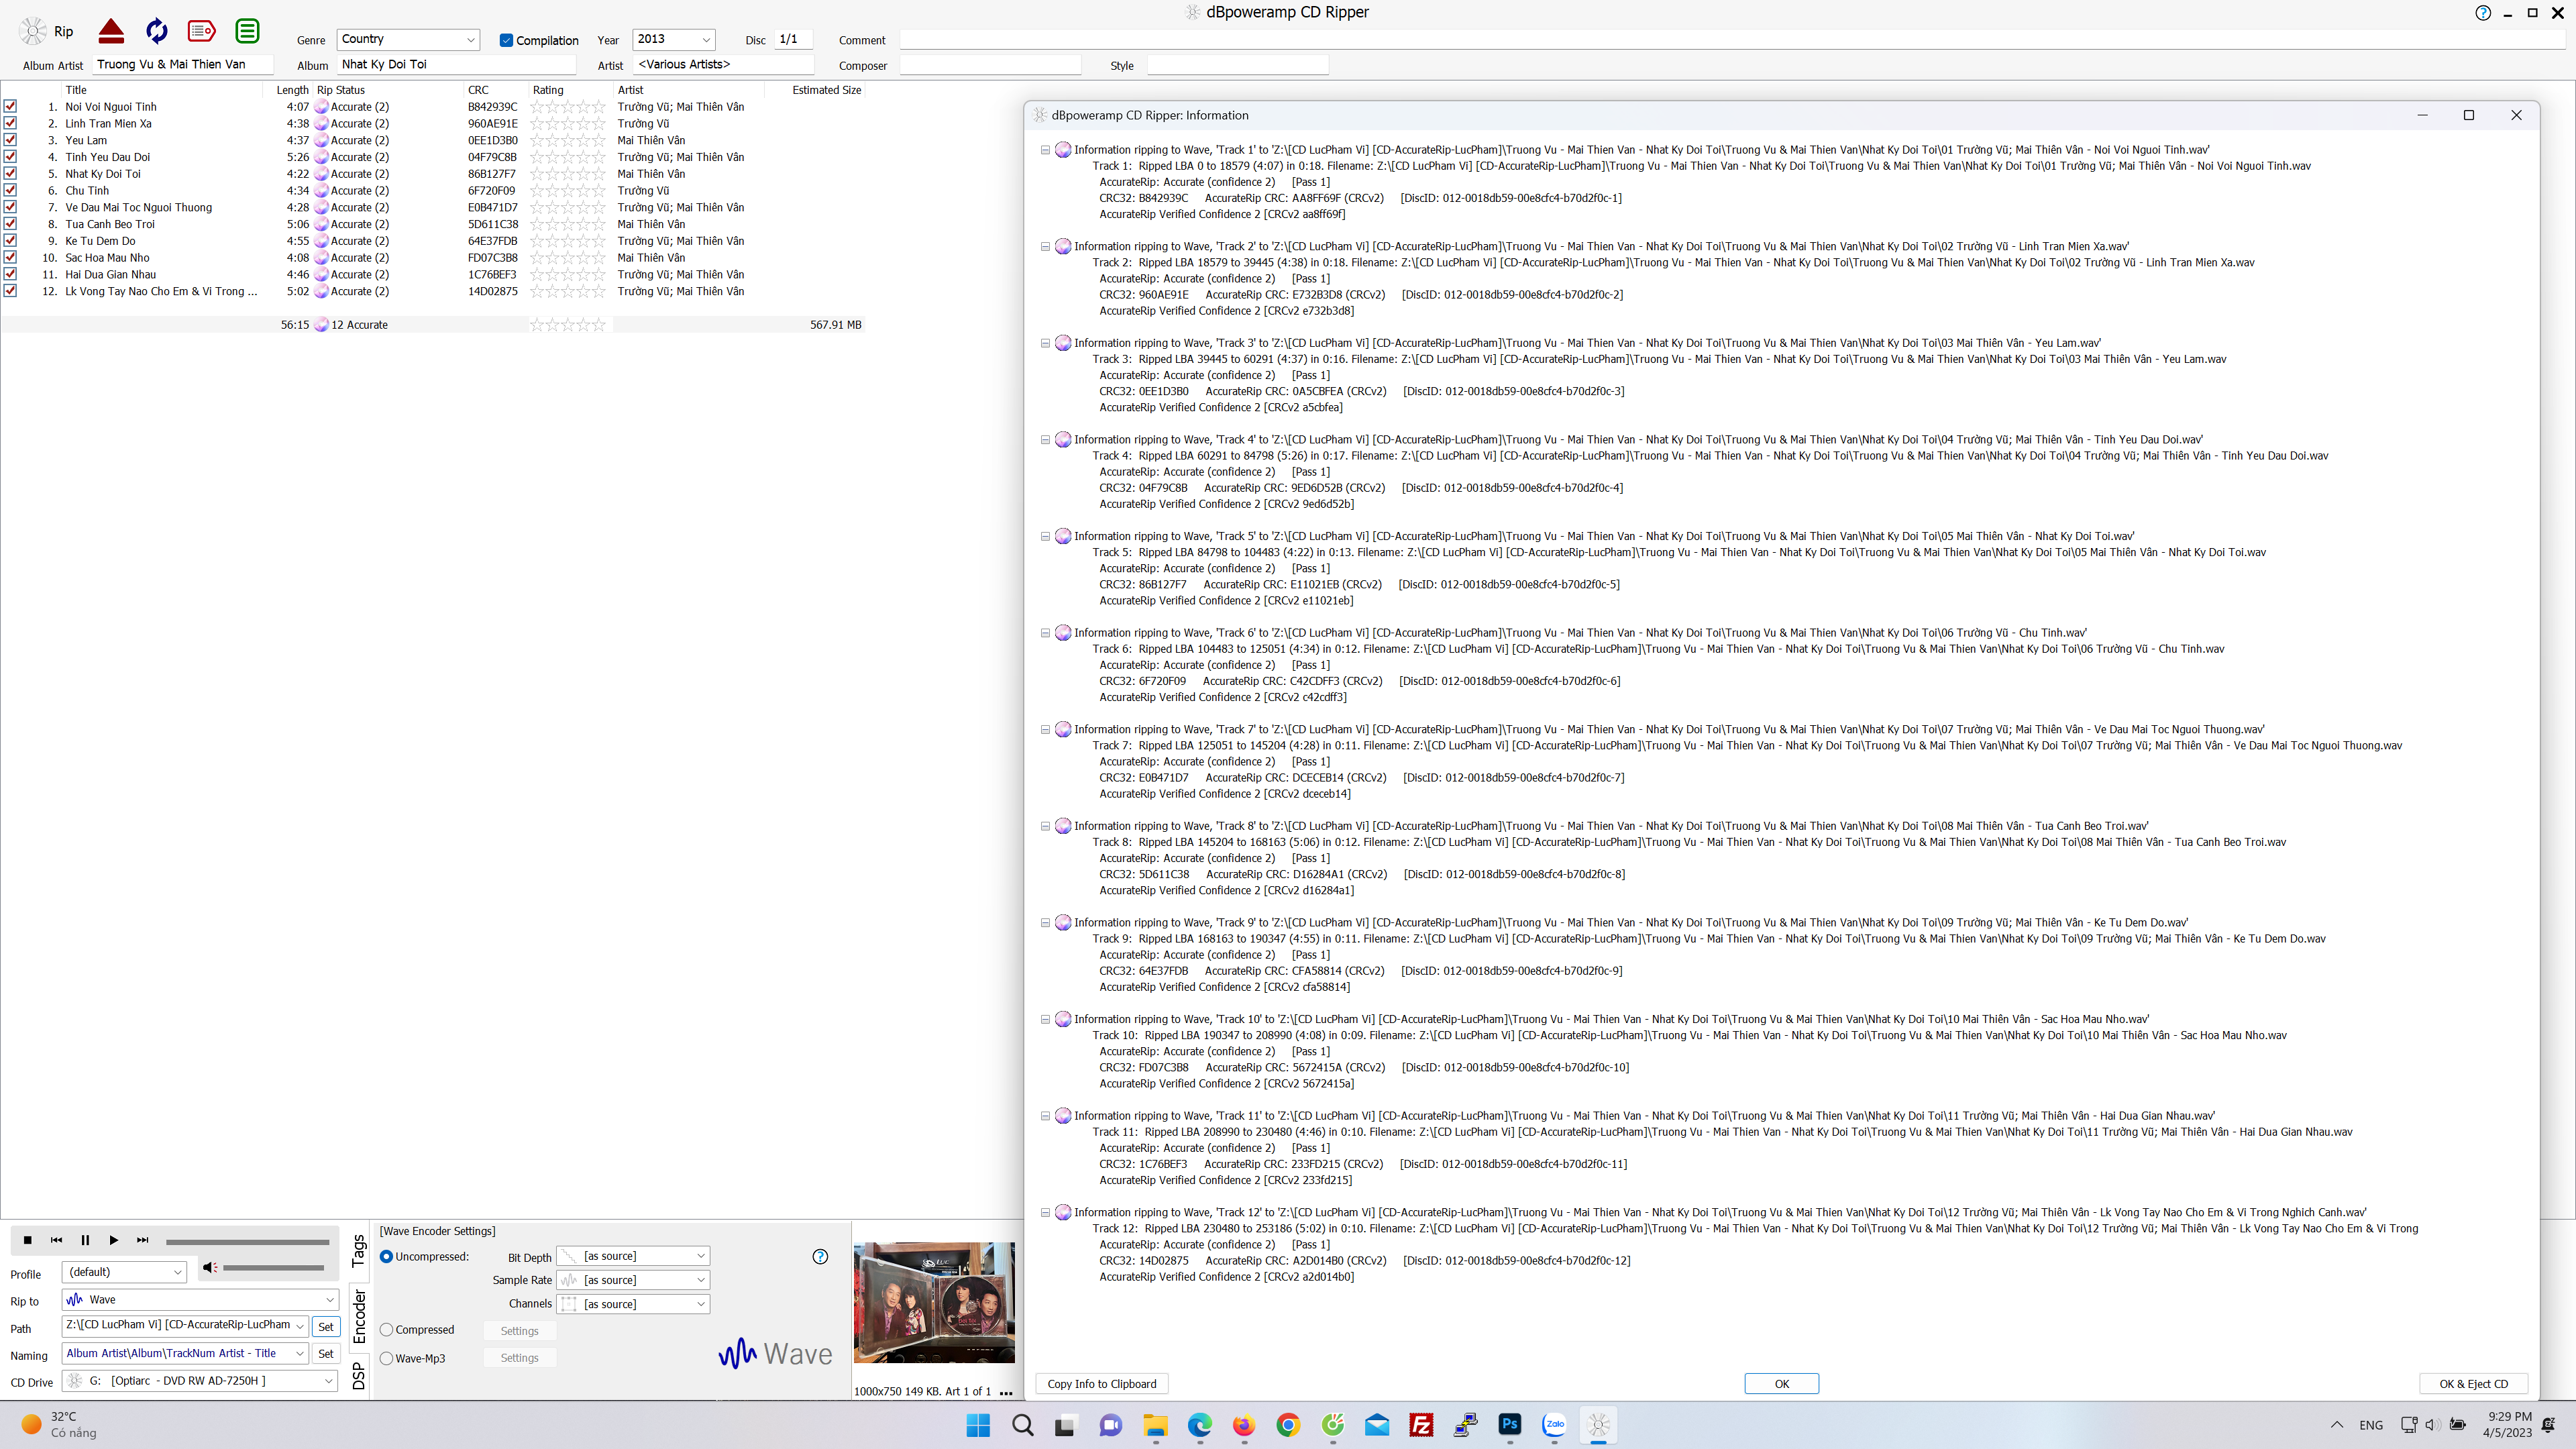Pause the CD playback
This screenshot has height=1449, width=2576.
(85, 1240)
